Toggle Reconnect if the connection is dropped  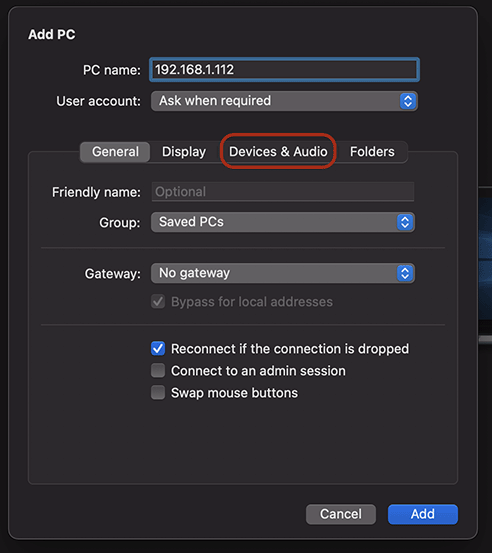click(x=158, y=348)
